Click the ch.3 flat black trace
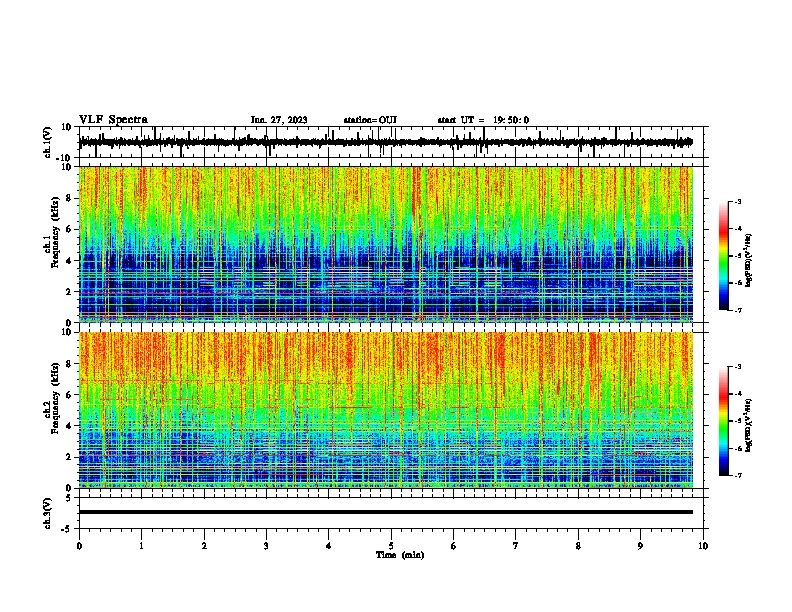 click(385, 512)
